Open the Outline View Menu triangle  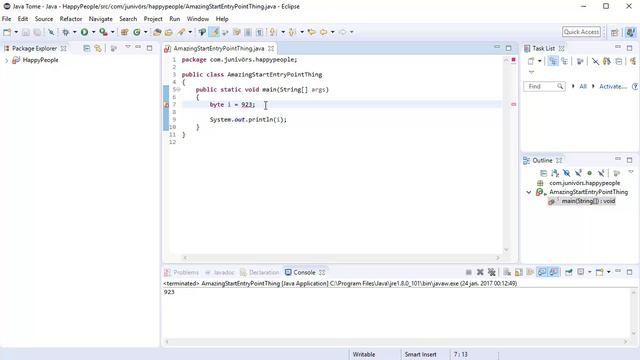[631, 172]
